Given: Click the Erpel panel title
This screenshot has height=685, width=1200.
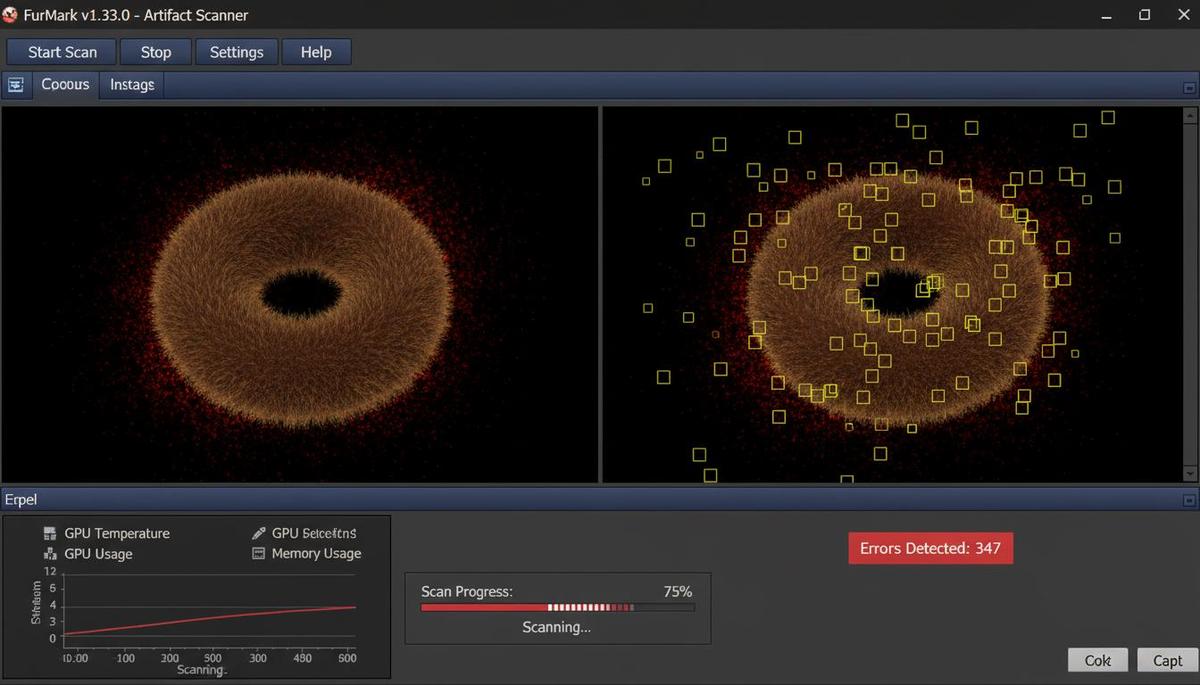Looking at the screenshot, I should 20,499.
